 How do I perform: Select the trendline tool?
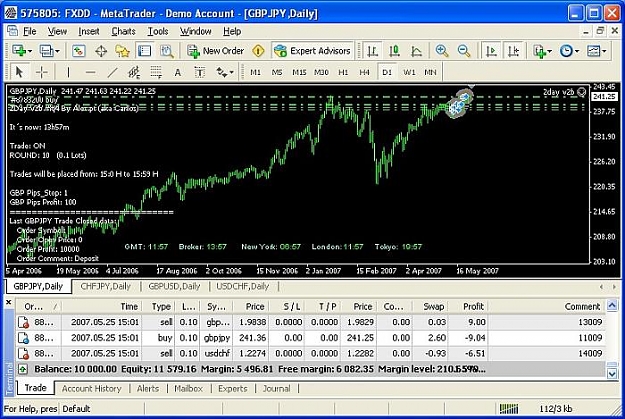click(x=112, y=72)
